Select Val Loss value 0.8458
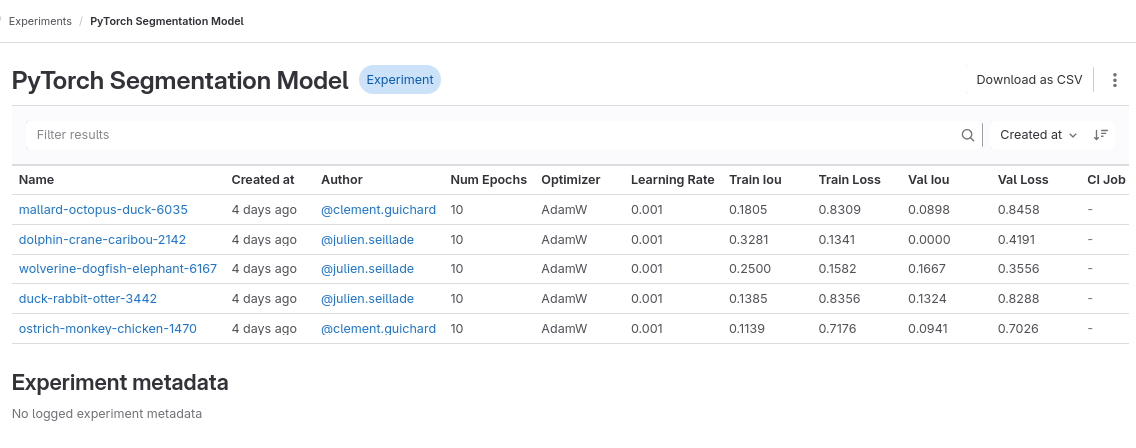Viewport: 1136px width, 448px height. click(1019, 210)
